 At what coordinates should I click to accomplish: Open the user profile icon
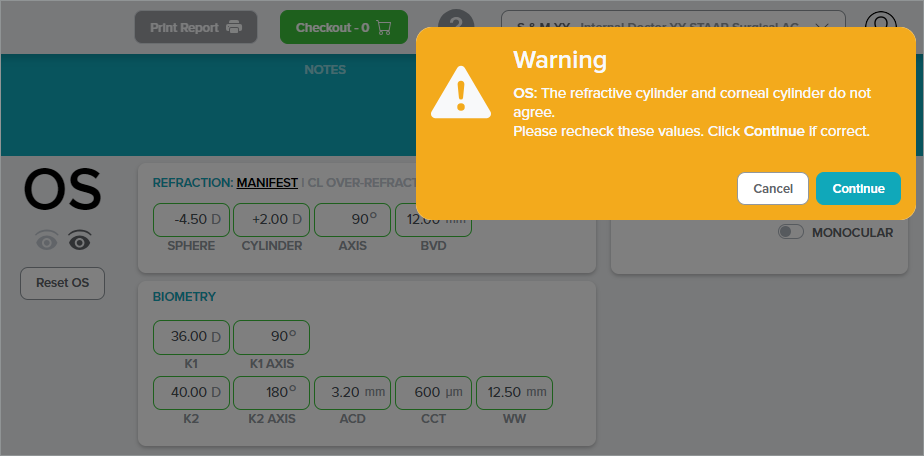coord(880,27)
